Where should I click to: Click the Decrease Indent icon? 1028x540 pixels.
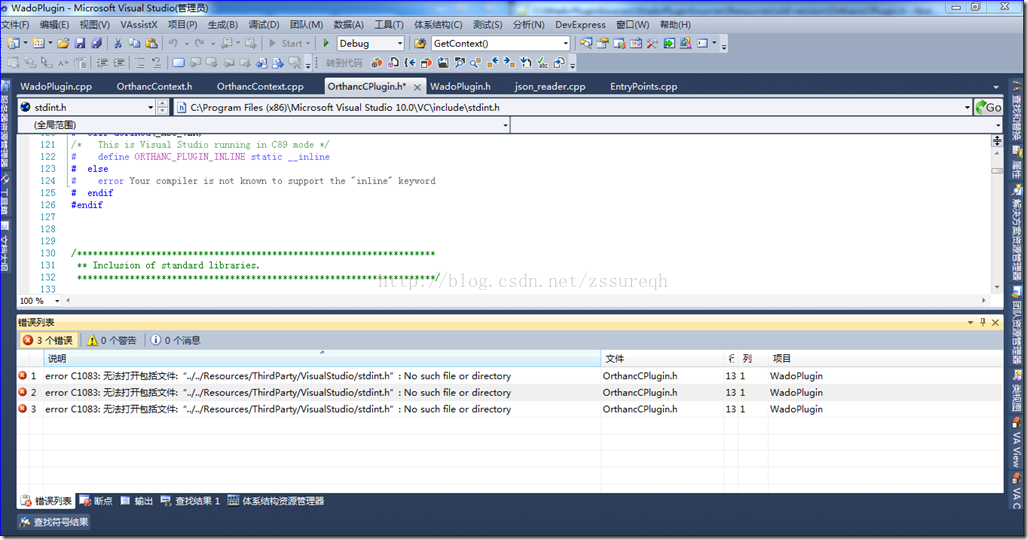click(x=102, y=63)
